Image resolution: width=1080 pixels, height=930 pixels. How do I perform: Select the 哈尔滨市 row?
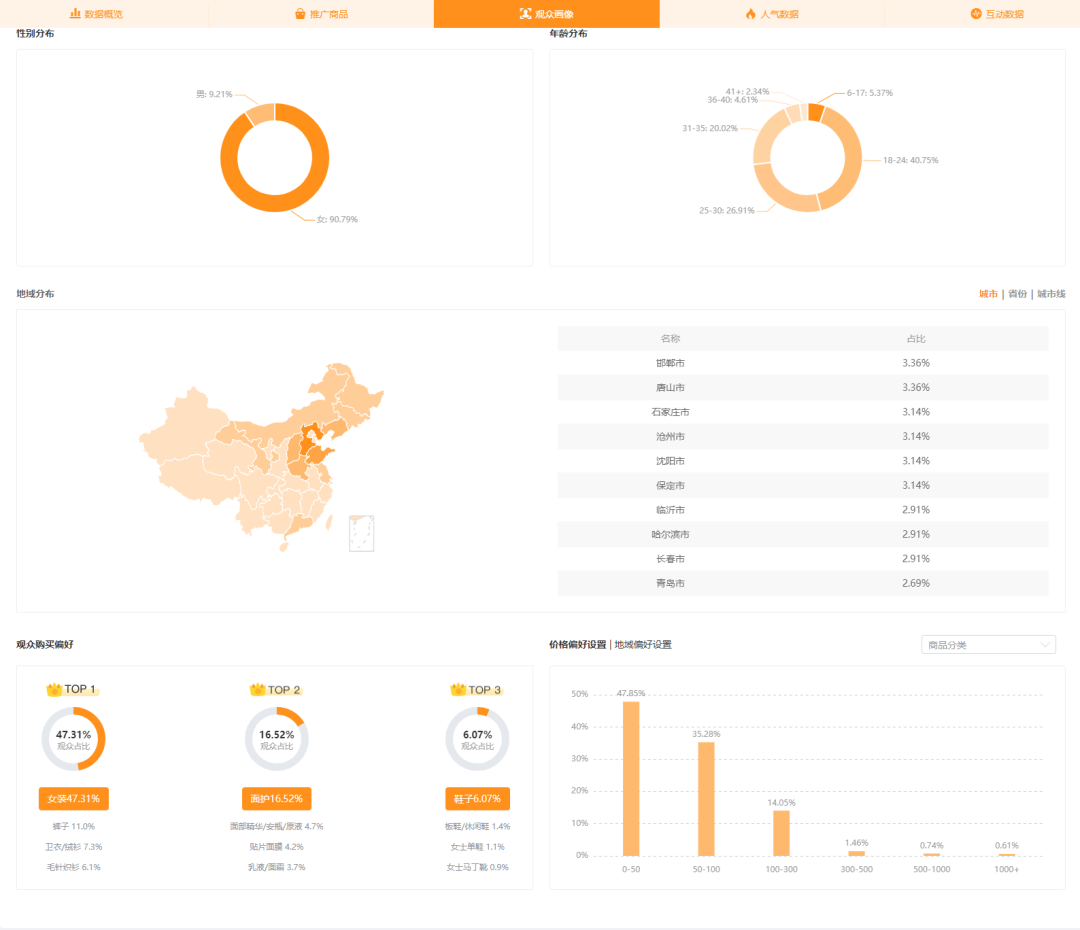click(x=803, y=535)
